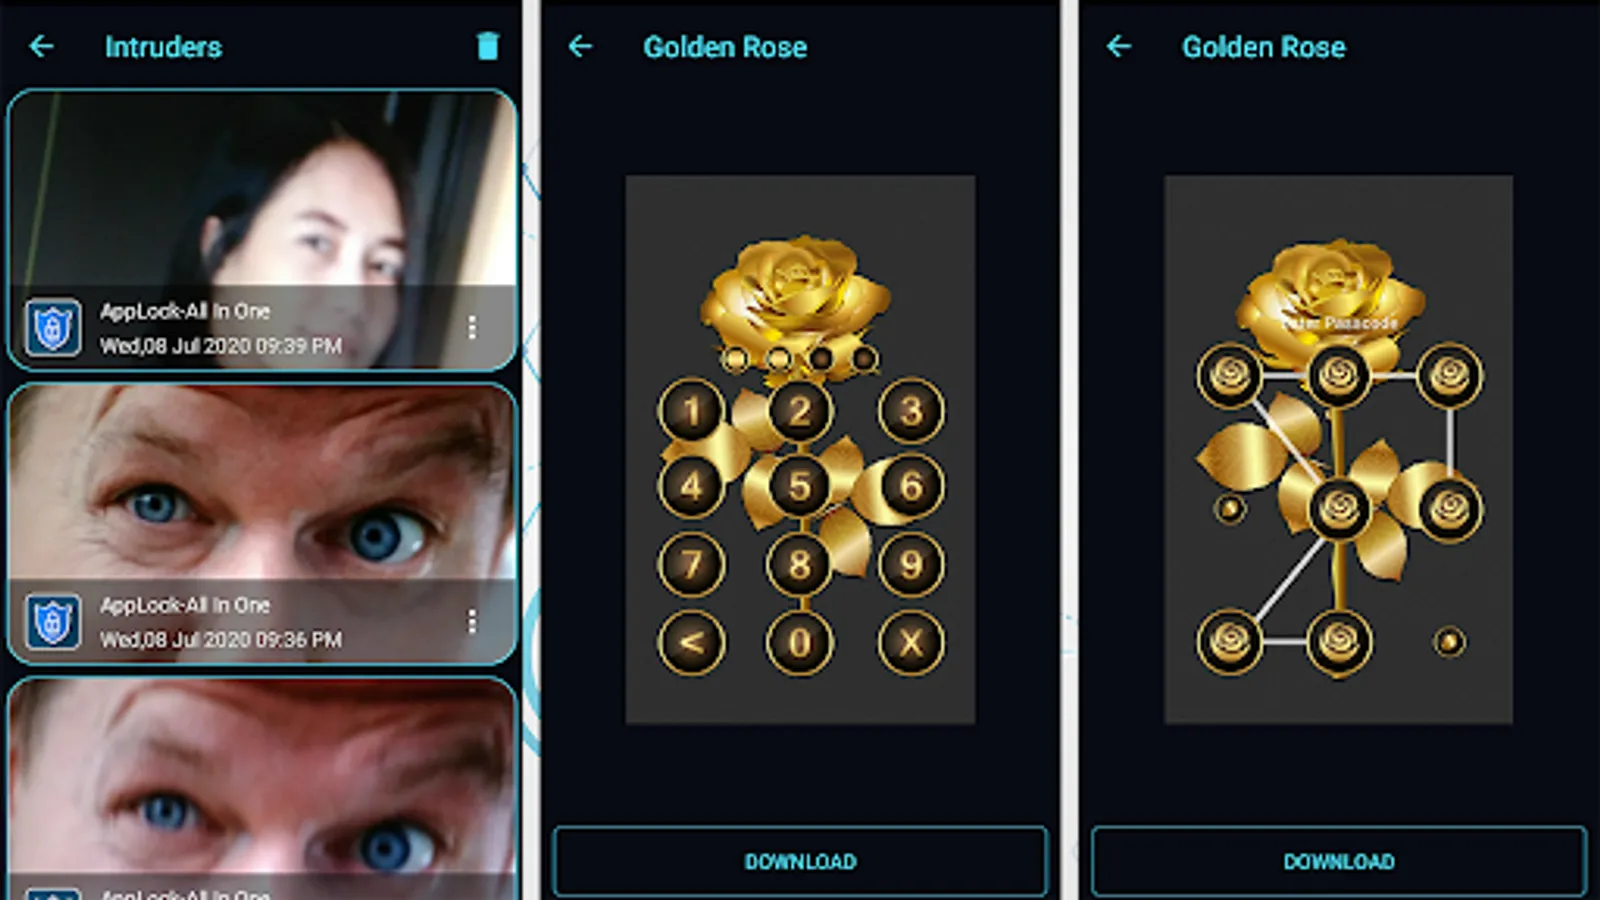Download the Golden Rose pattern theme

(x=1339, y=861)
